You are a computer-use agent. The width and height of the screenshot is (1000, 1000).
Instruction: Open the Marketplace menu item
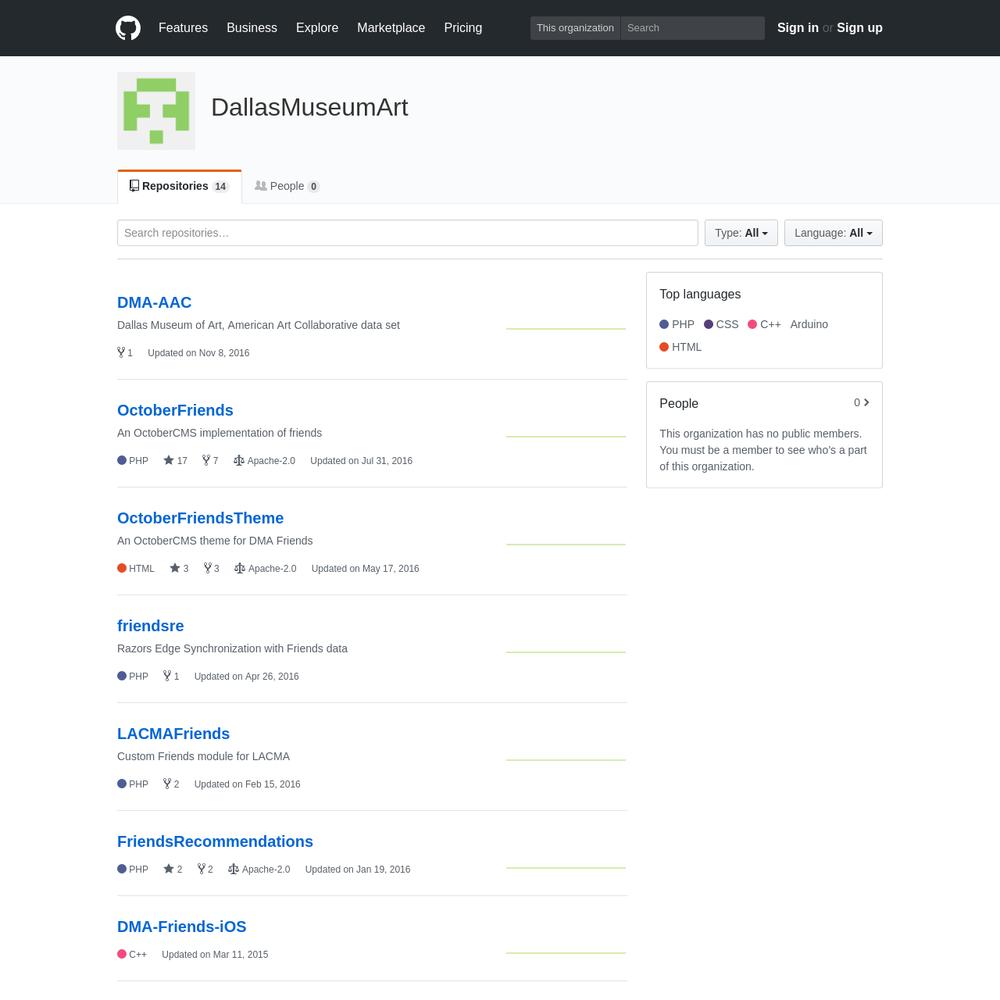[391, 28]
